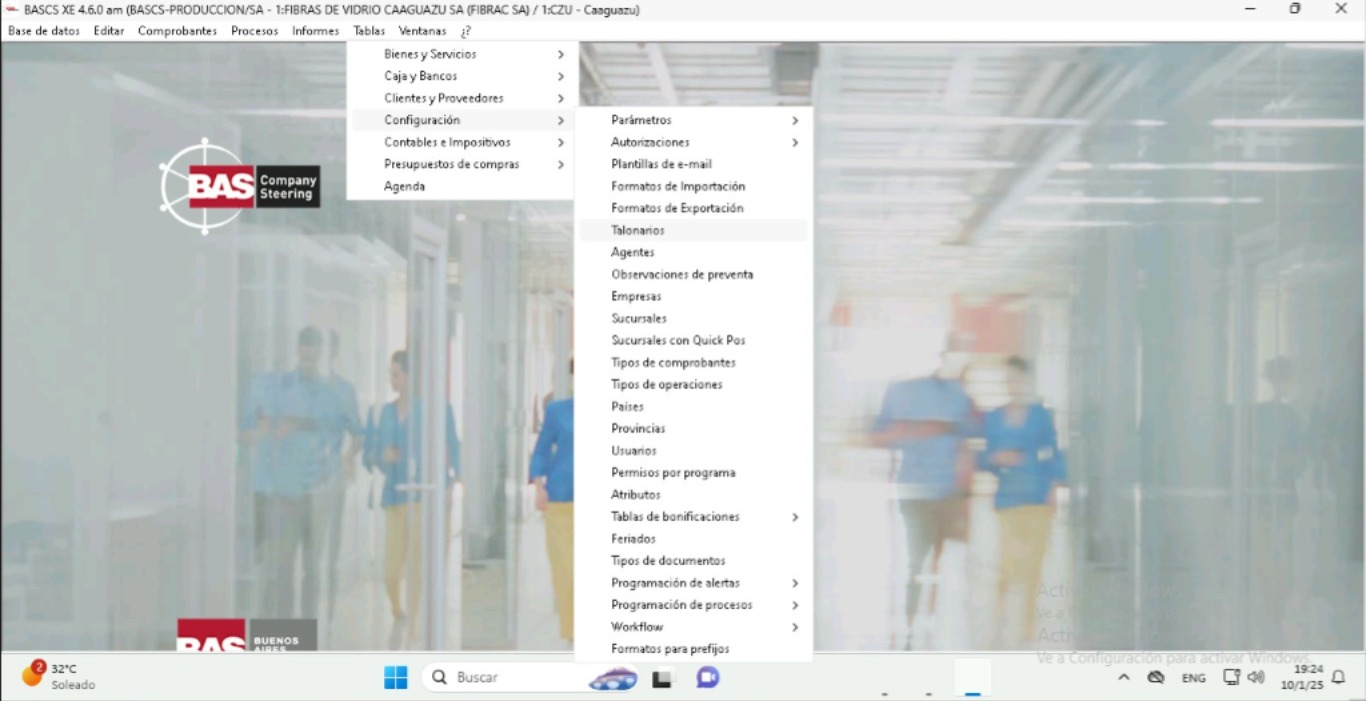Open the Windows Start menu

point(396,678)
